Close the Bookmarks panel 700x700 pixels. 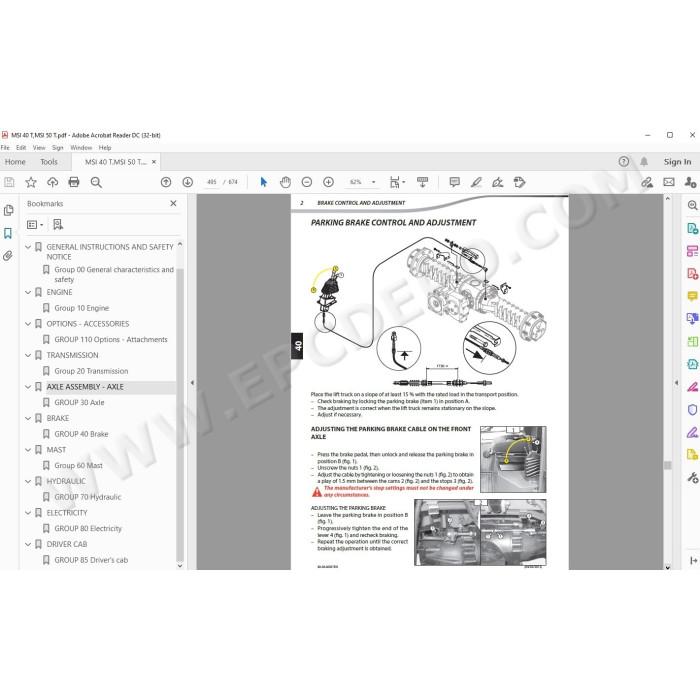click(173, 204)
